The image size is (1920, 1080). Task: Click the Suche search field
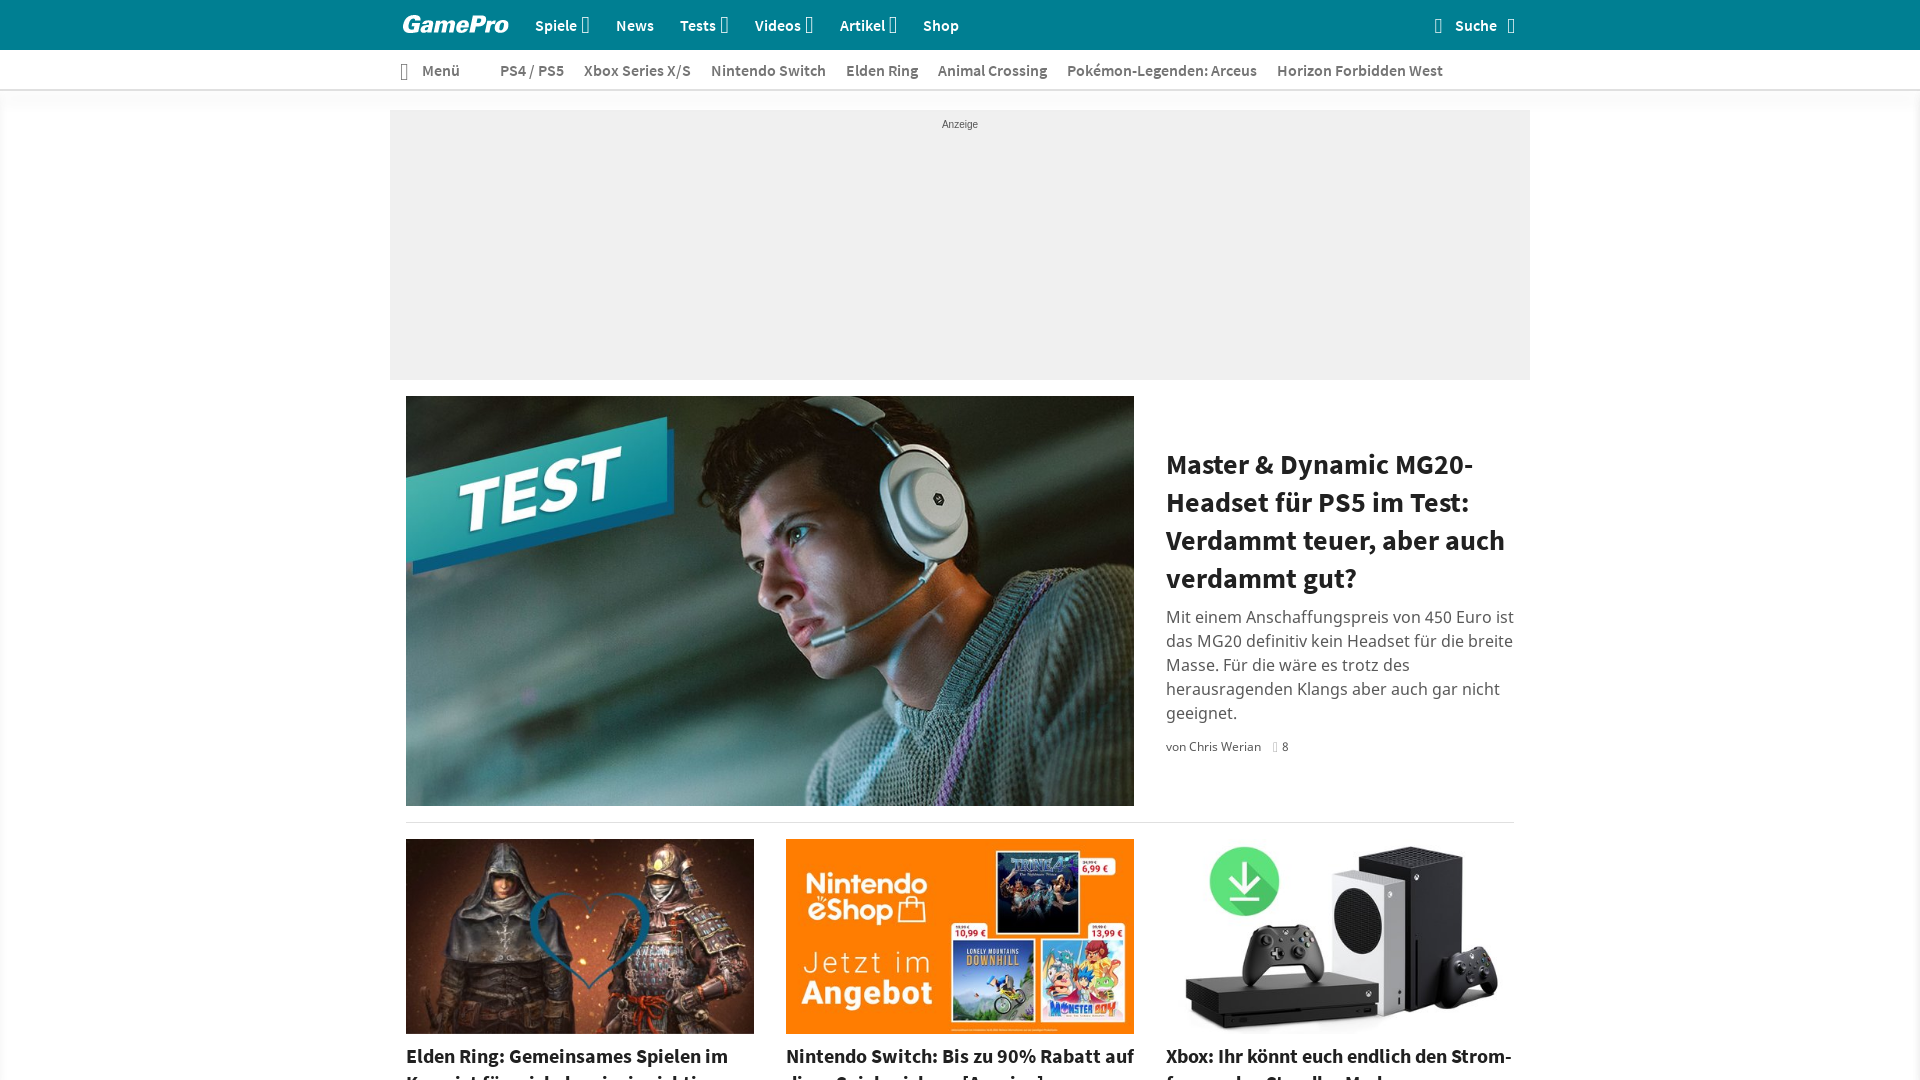(x=1476, y=26)
